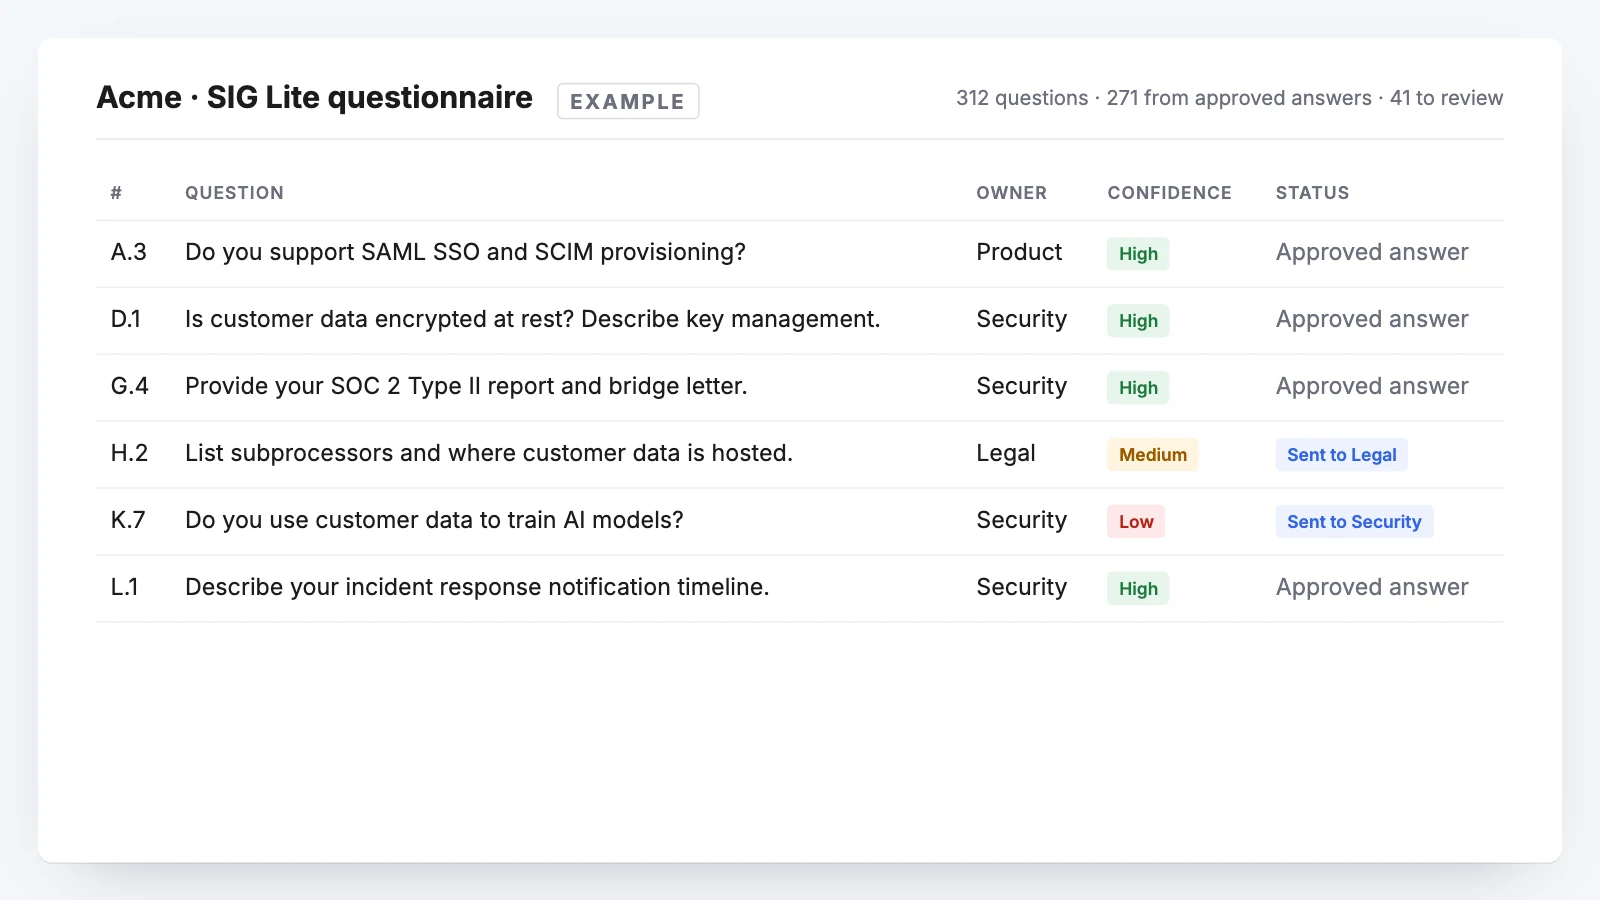Click the 'Sent to Security' status pill

click(1354, 522)
